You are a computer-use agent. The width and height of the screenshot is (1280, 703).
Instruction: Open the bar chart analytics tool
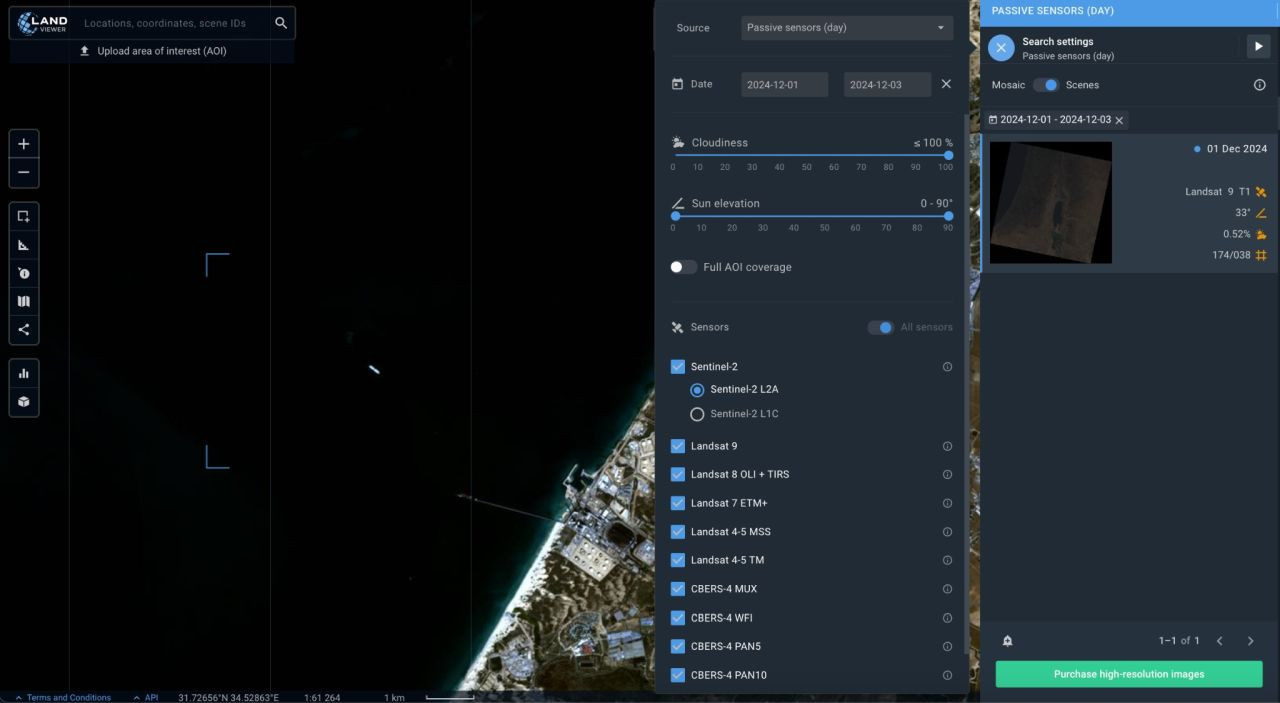click(x=24, y=373)
